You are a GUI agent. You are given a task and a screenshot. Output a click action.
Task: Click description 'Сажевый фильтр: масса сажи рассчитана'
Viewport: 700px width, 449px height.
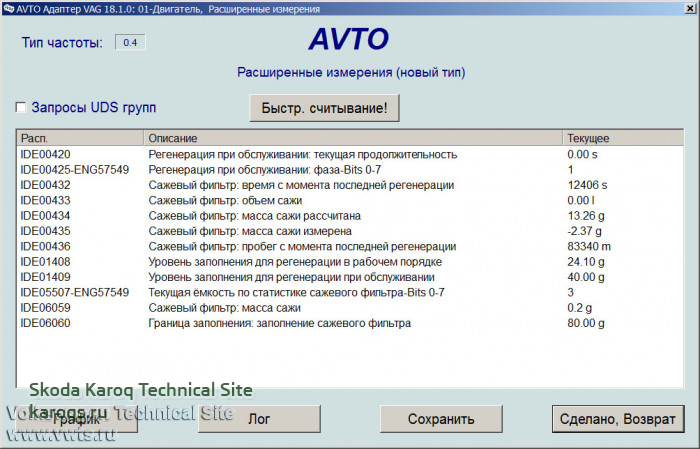click(x=254, y=216)
